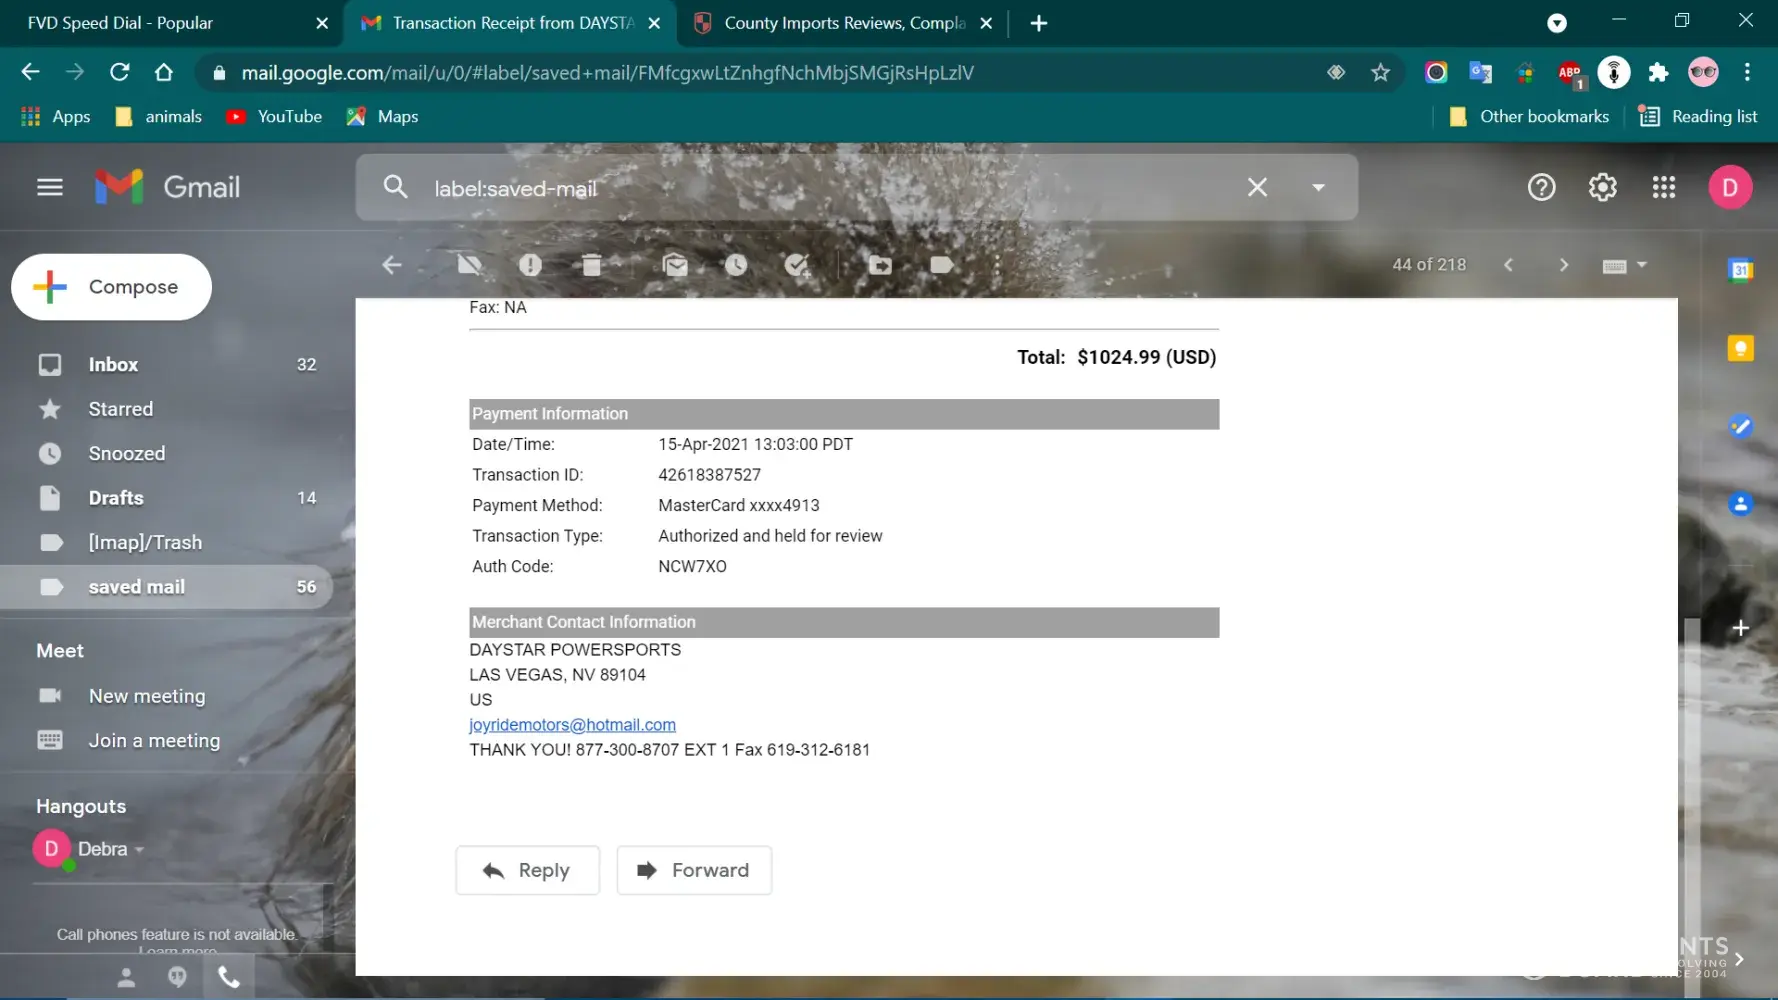Open Gmail Settings gear

[1602, 187]
